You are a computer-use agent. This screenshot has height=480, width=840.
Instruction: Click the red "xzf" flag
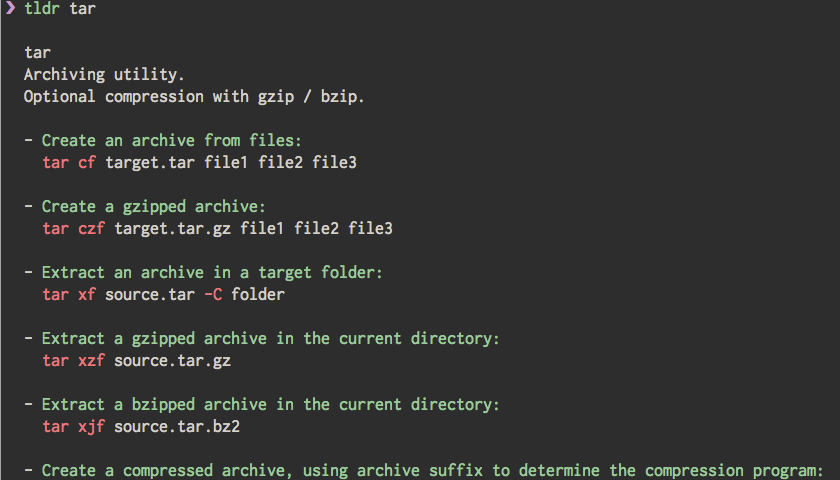(x=91, y=360)
